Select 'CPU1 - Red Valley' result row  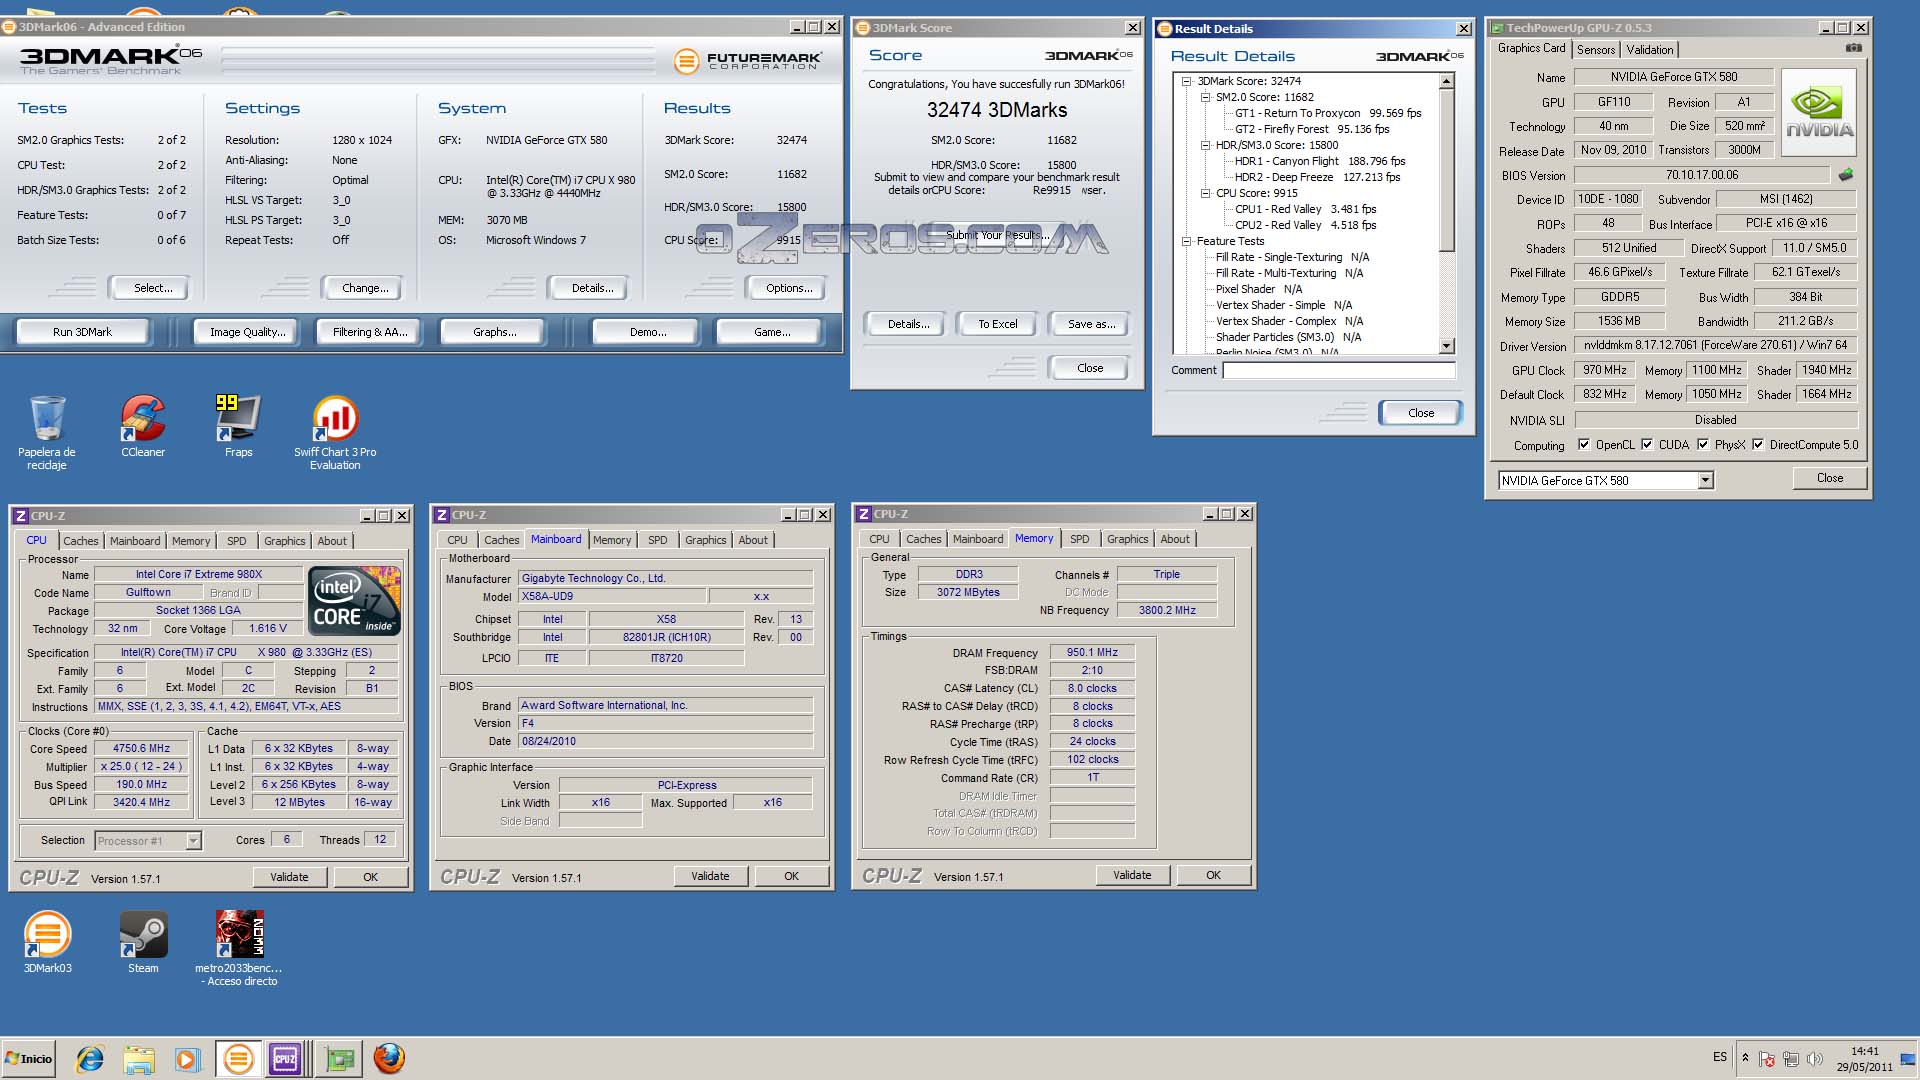coord(1305,209)
